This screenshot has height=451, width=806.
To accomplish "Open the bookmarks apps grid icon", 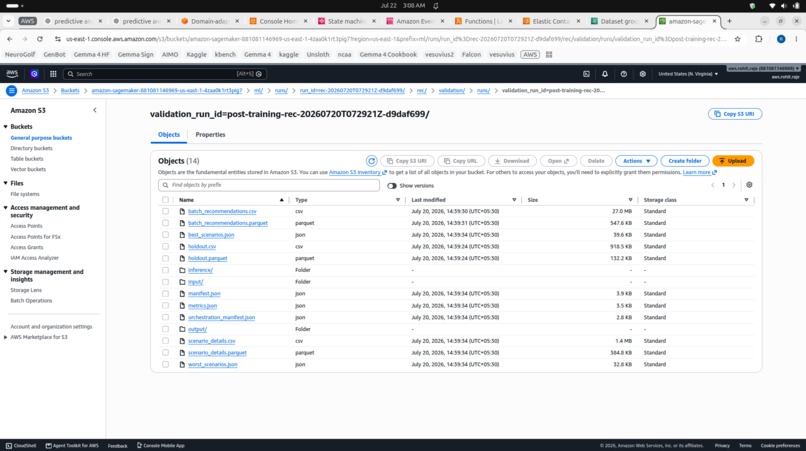I will [549, 55].
